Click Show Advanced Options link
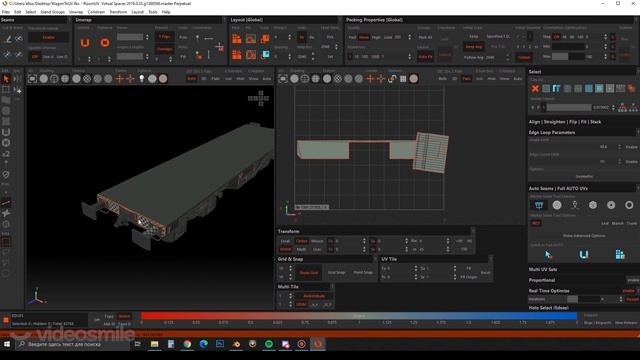This screenshot has width=640, height=360. (x=584, y=236)
